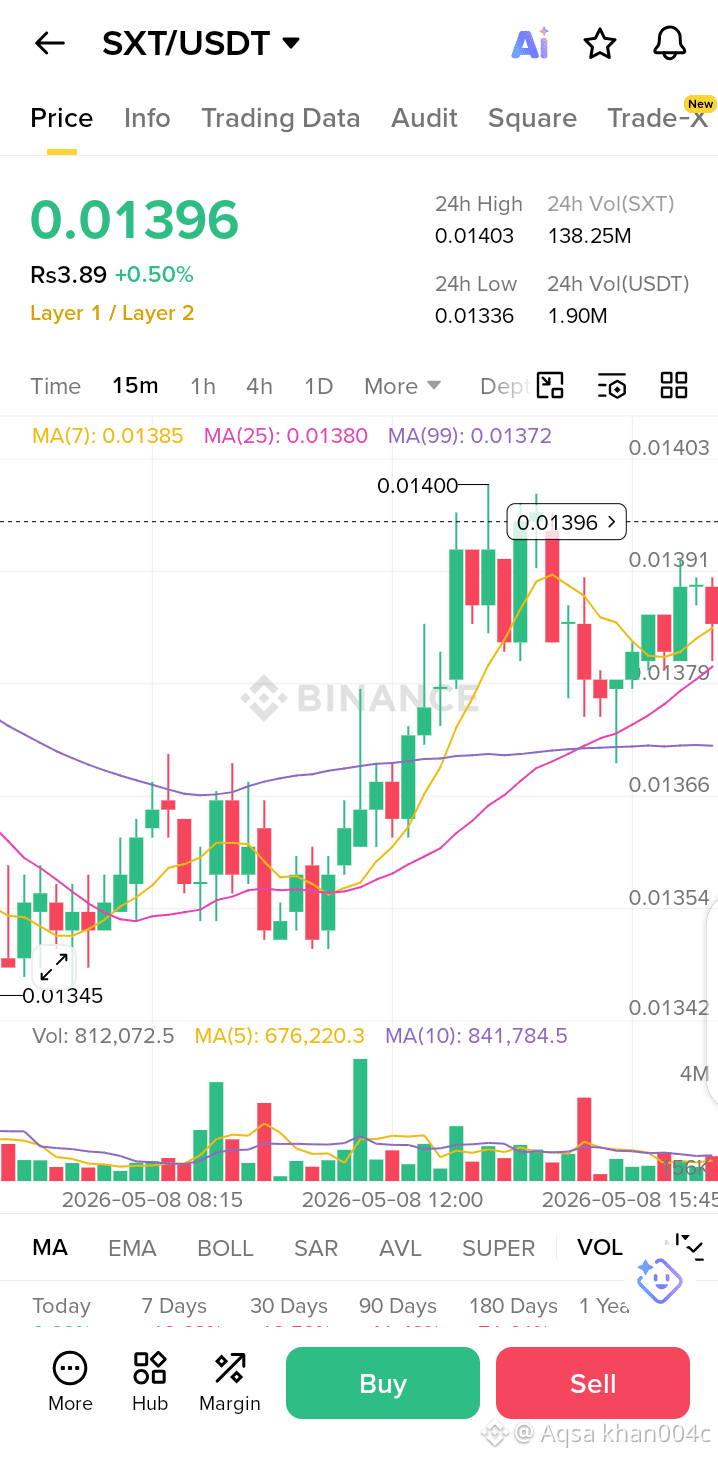Open chart indicator settings icon

[x=611, y=386]
